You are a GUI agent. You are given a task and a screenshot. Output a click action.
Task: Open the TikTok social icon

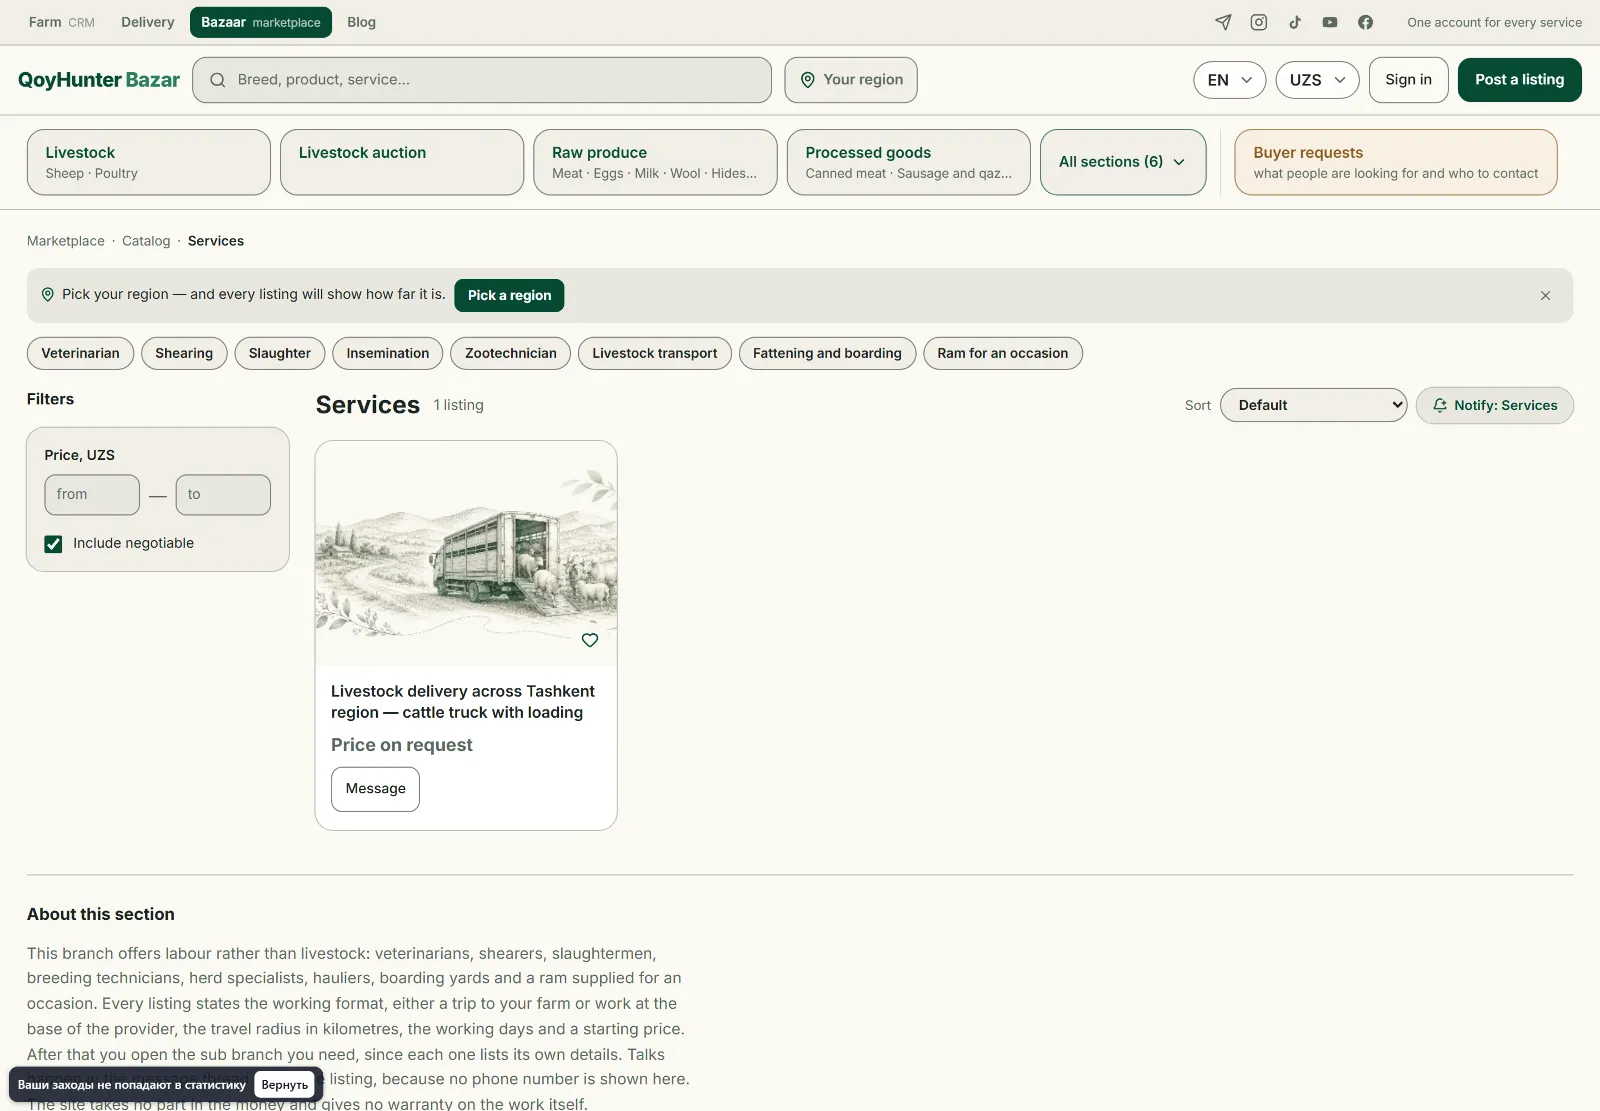[x=1295, y=22]
